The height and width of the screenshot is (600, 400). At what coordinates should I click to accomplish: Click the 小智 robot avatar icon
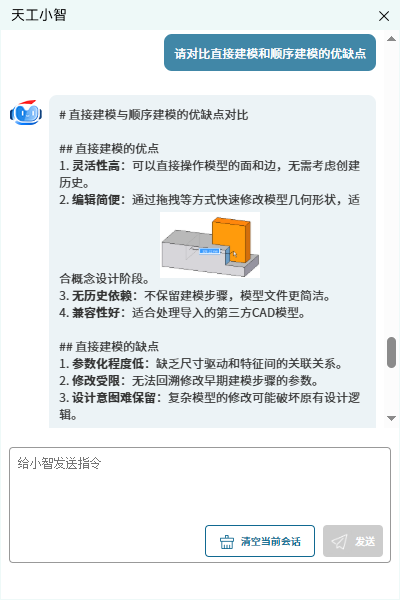pyautogui.click(x=26, y=112)
